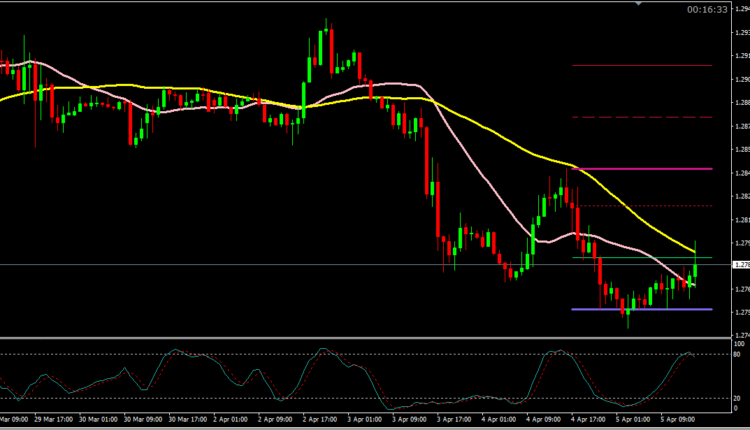Click the red dotted horizontal level line
This screenshot has height=430, width=750.
coord(640,206)
